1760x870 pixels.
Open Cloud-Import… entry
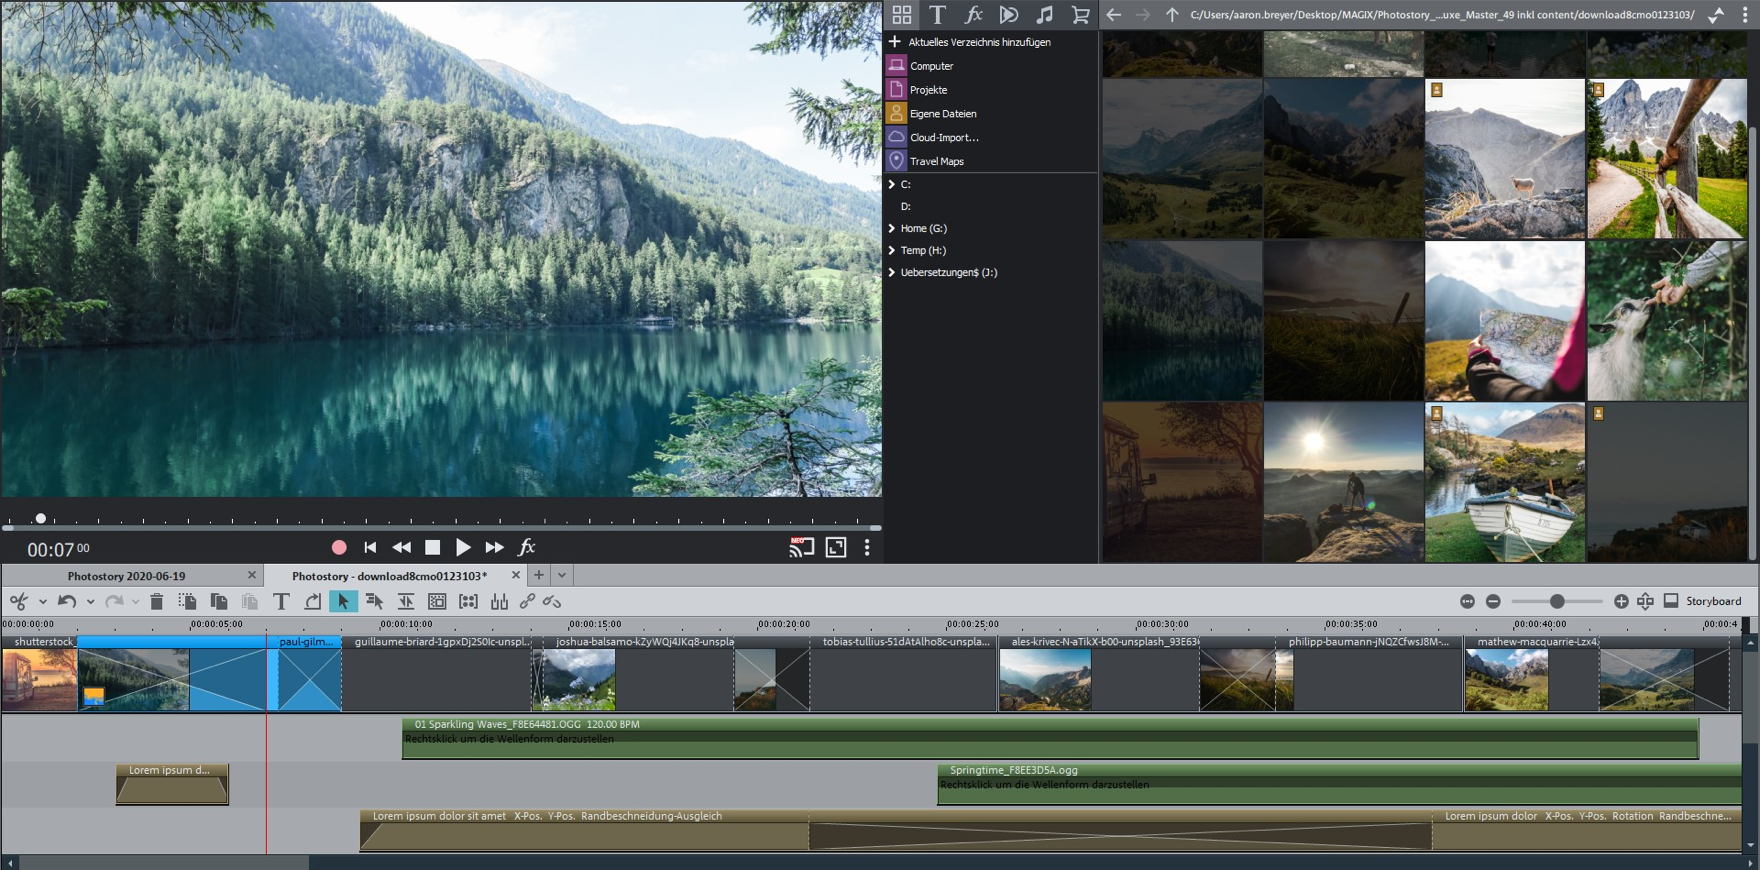pyautogui.click(x=943, y=137)
